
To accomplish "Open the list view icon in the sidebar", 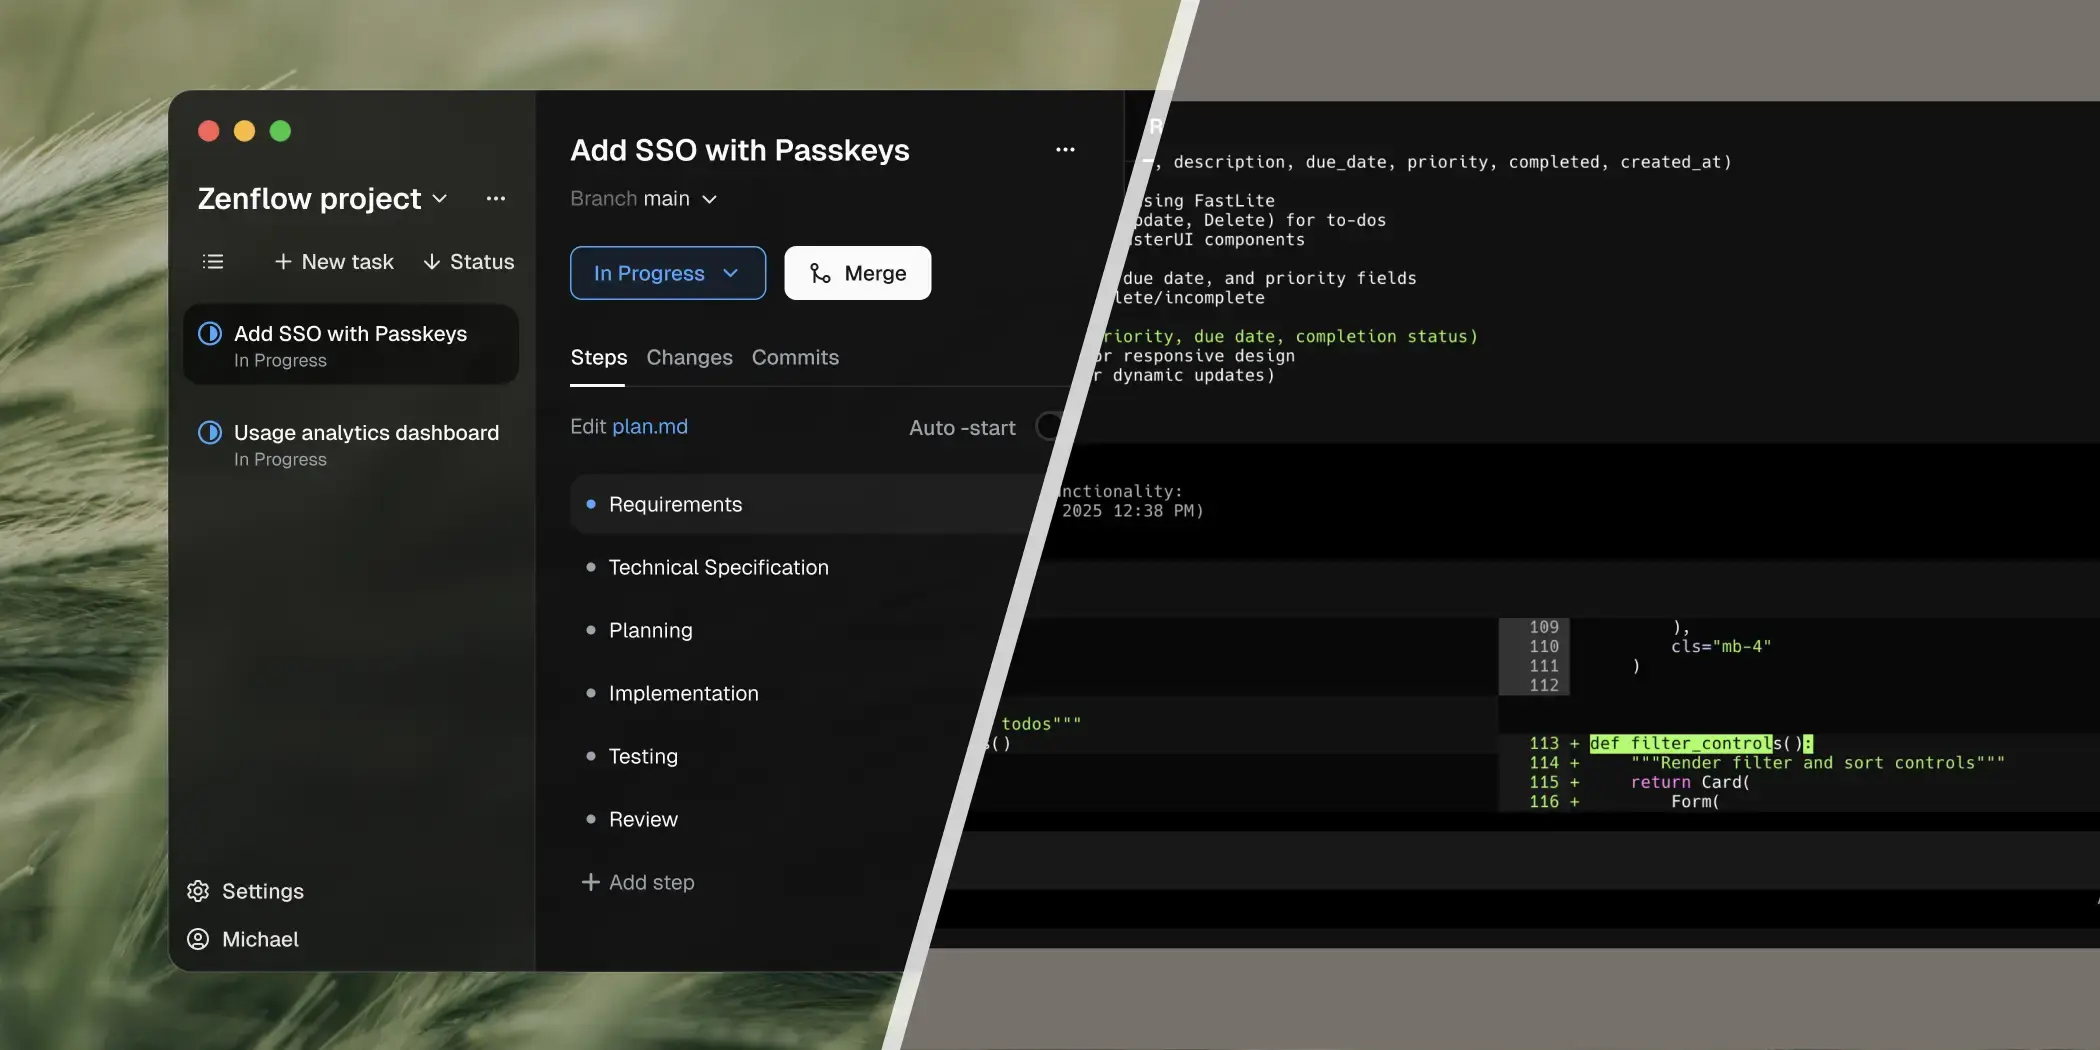I will coord(213,261).
